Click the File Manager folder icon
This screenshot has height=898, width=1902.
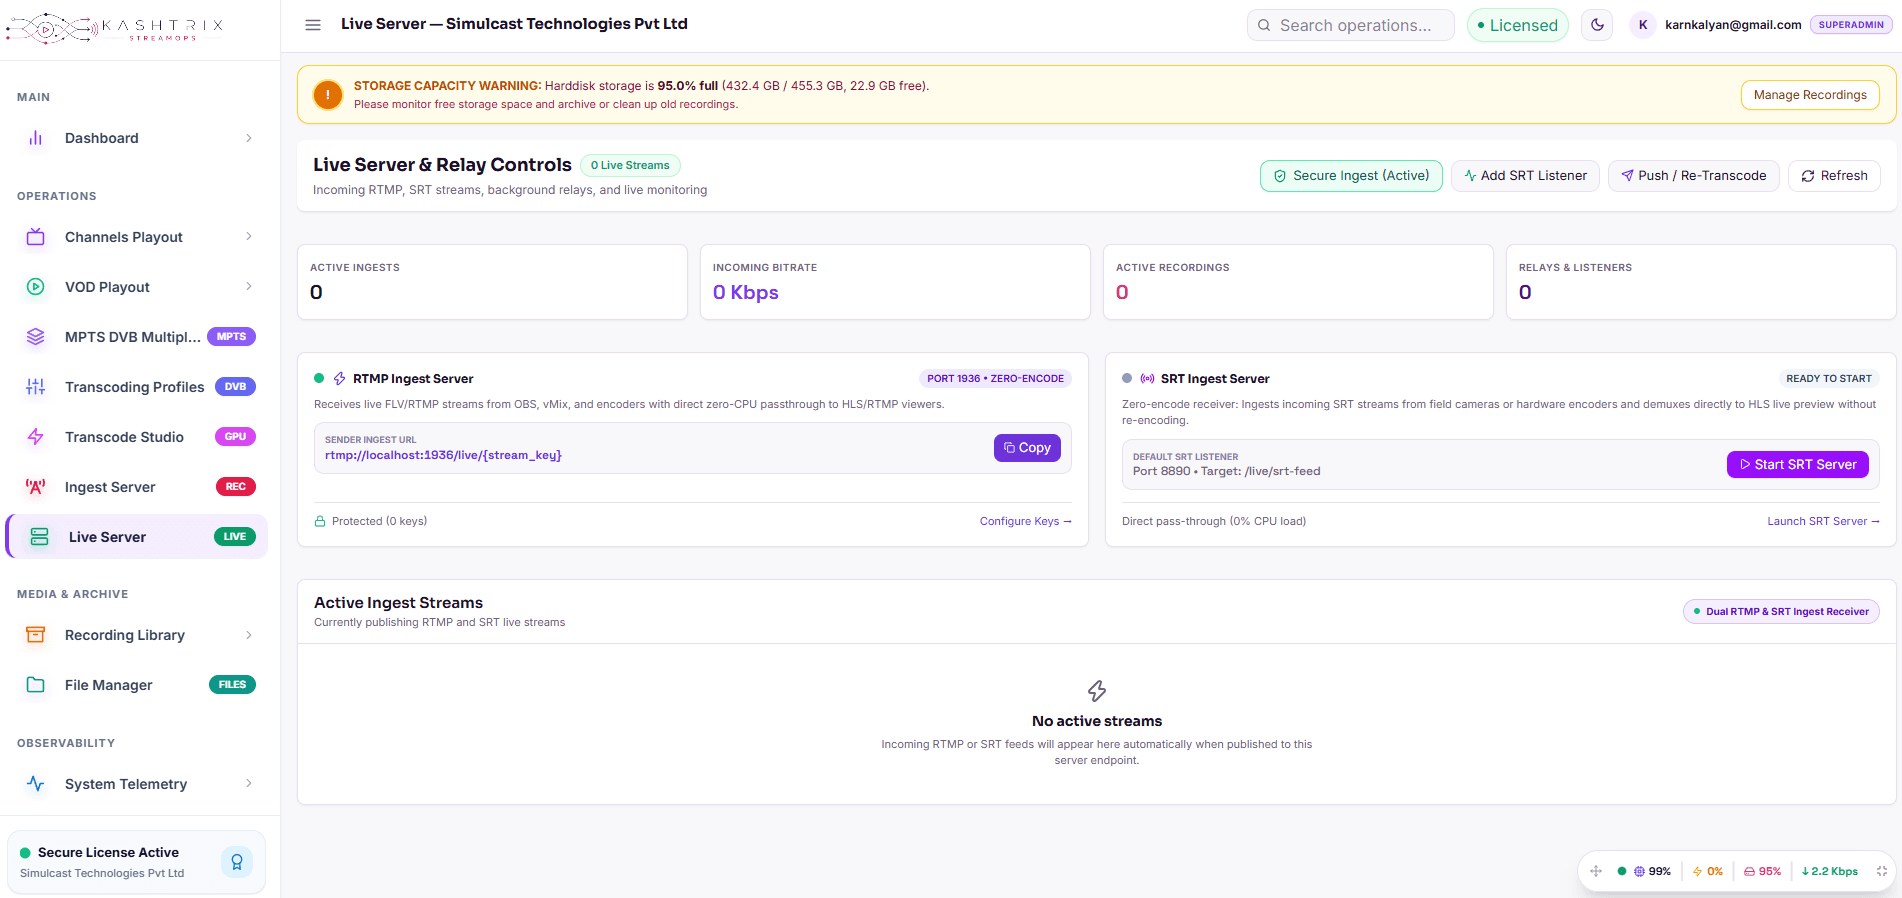(36, 685)
